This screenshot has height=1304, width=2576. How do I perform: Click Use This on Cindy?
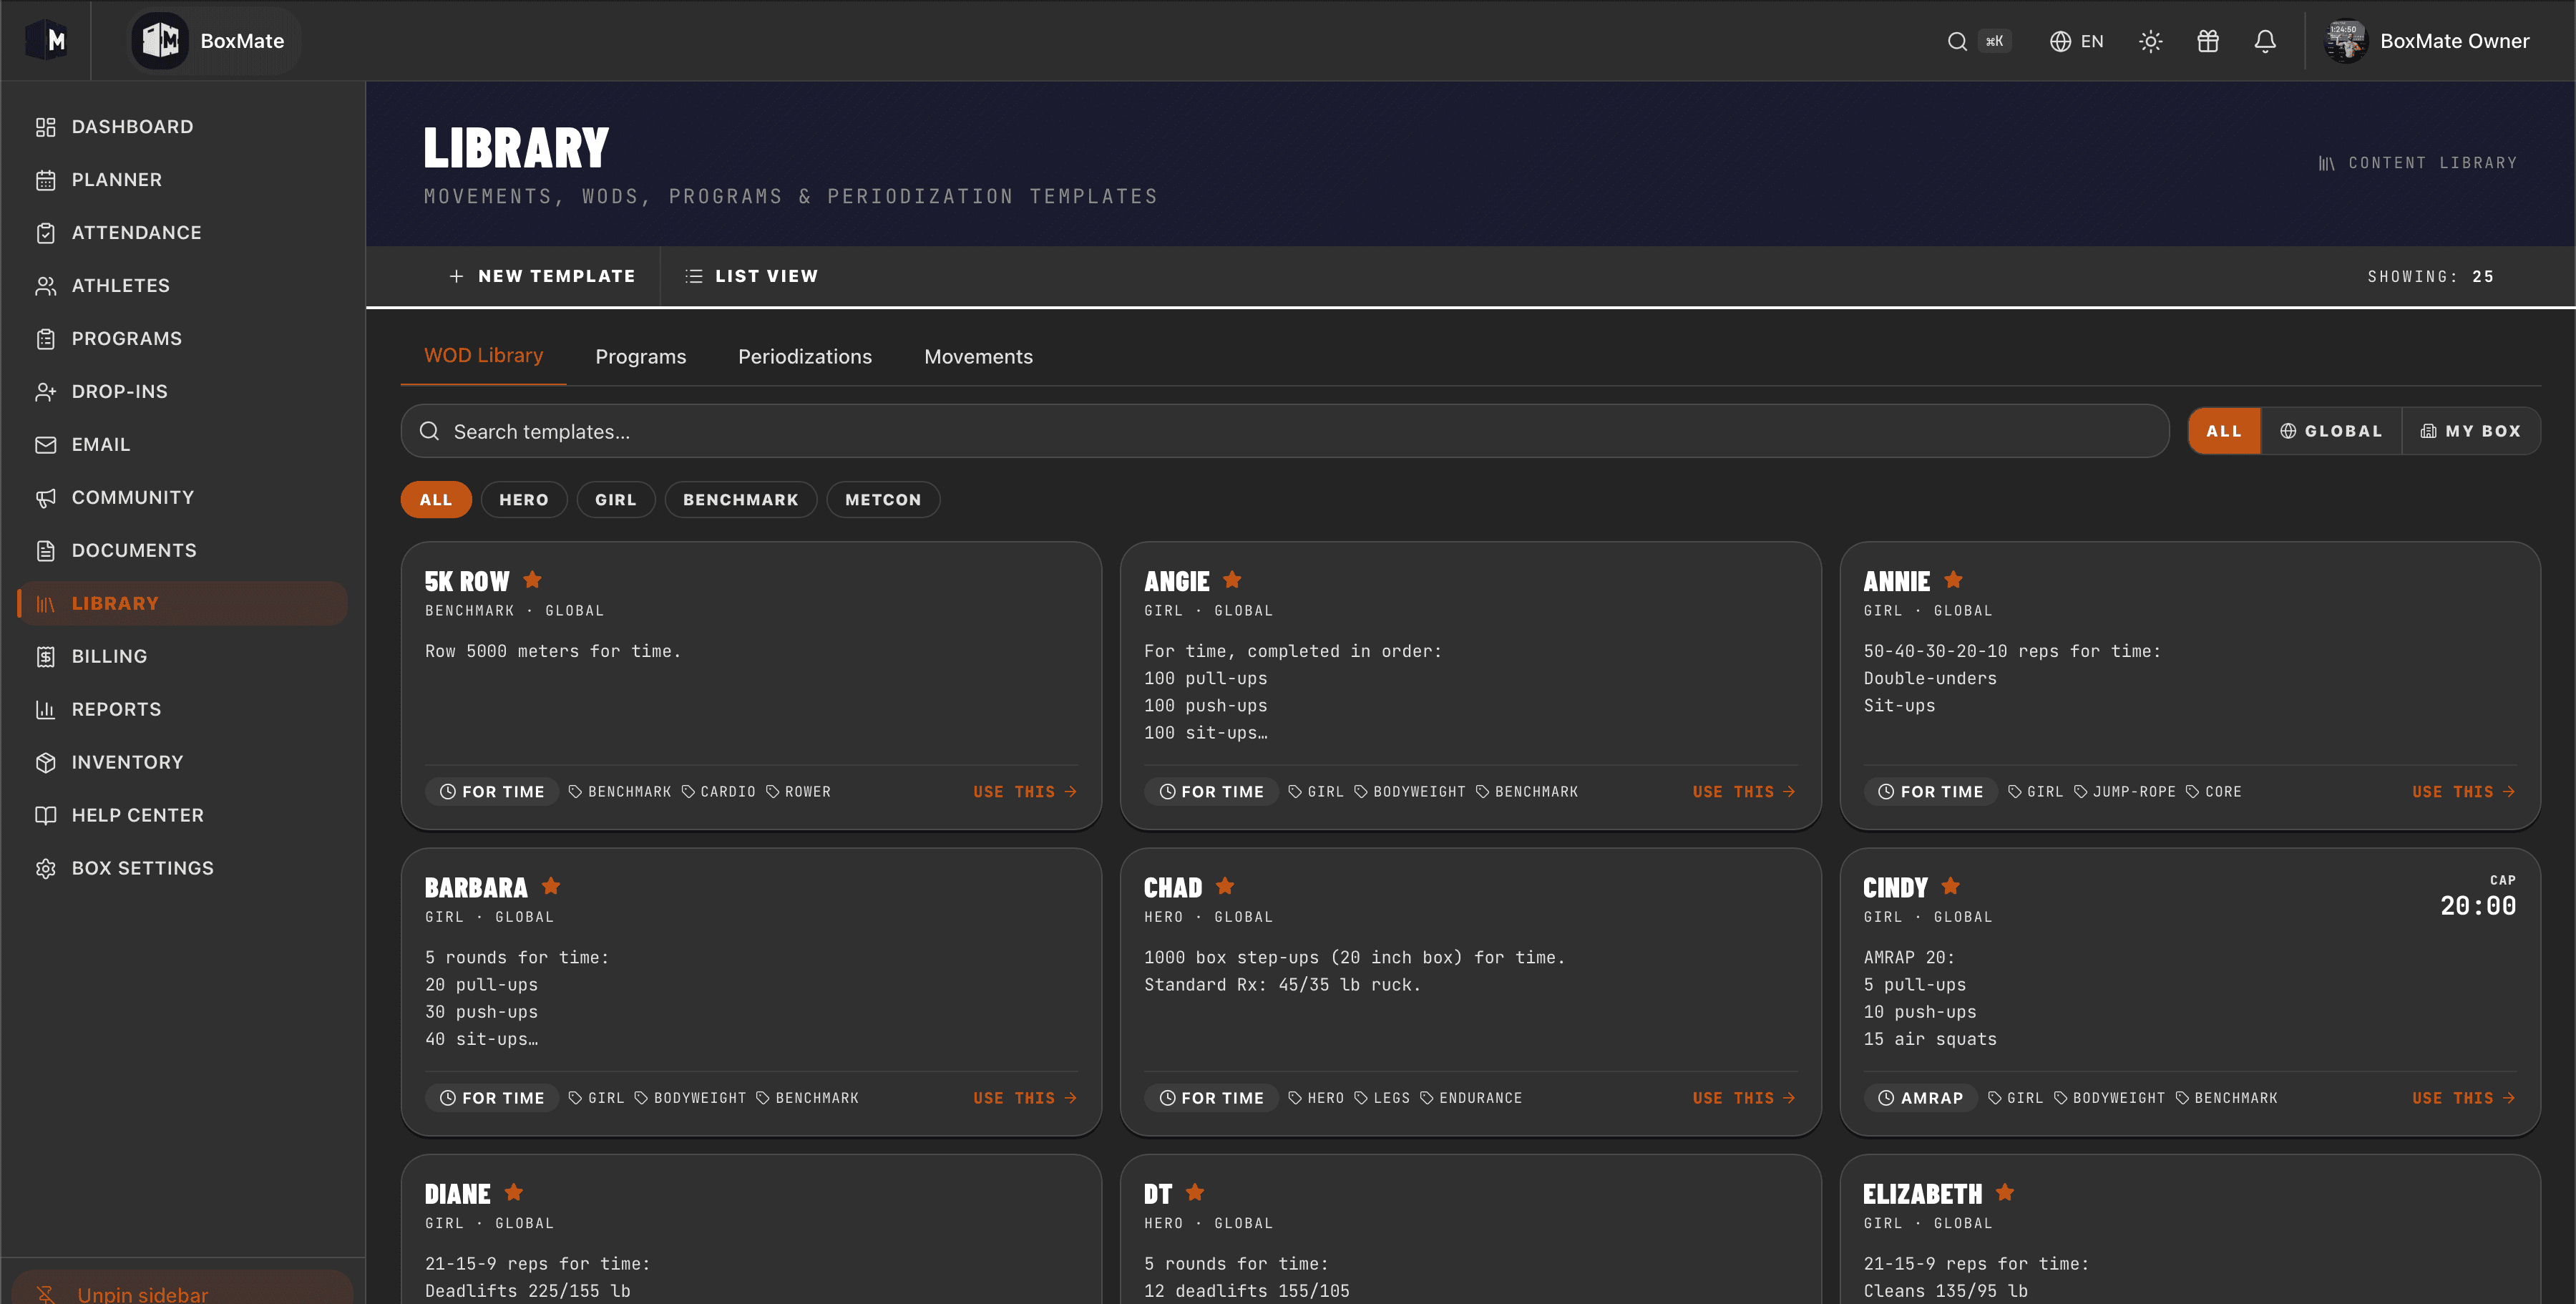point(2464,1098)
